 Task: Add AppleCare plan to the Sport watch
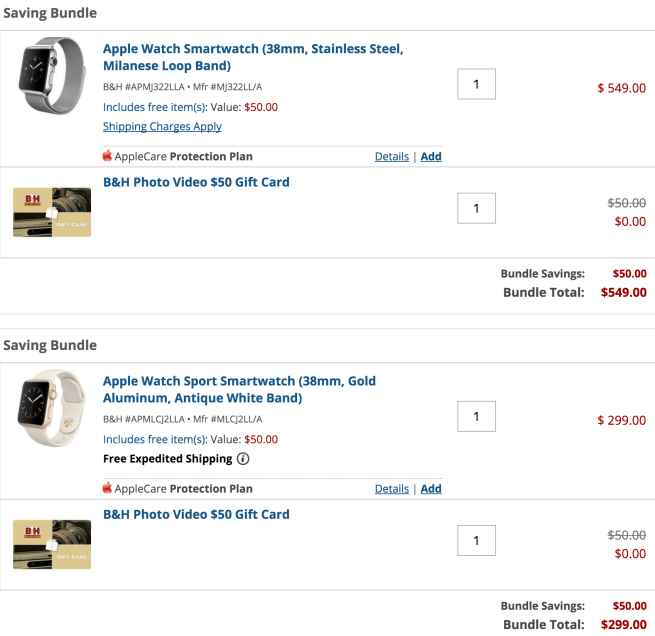point(431,488)
